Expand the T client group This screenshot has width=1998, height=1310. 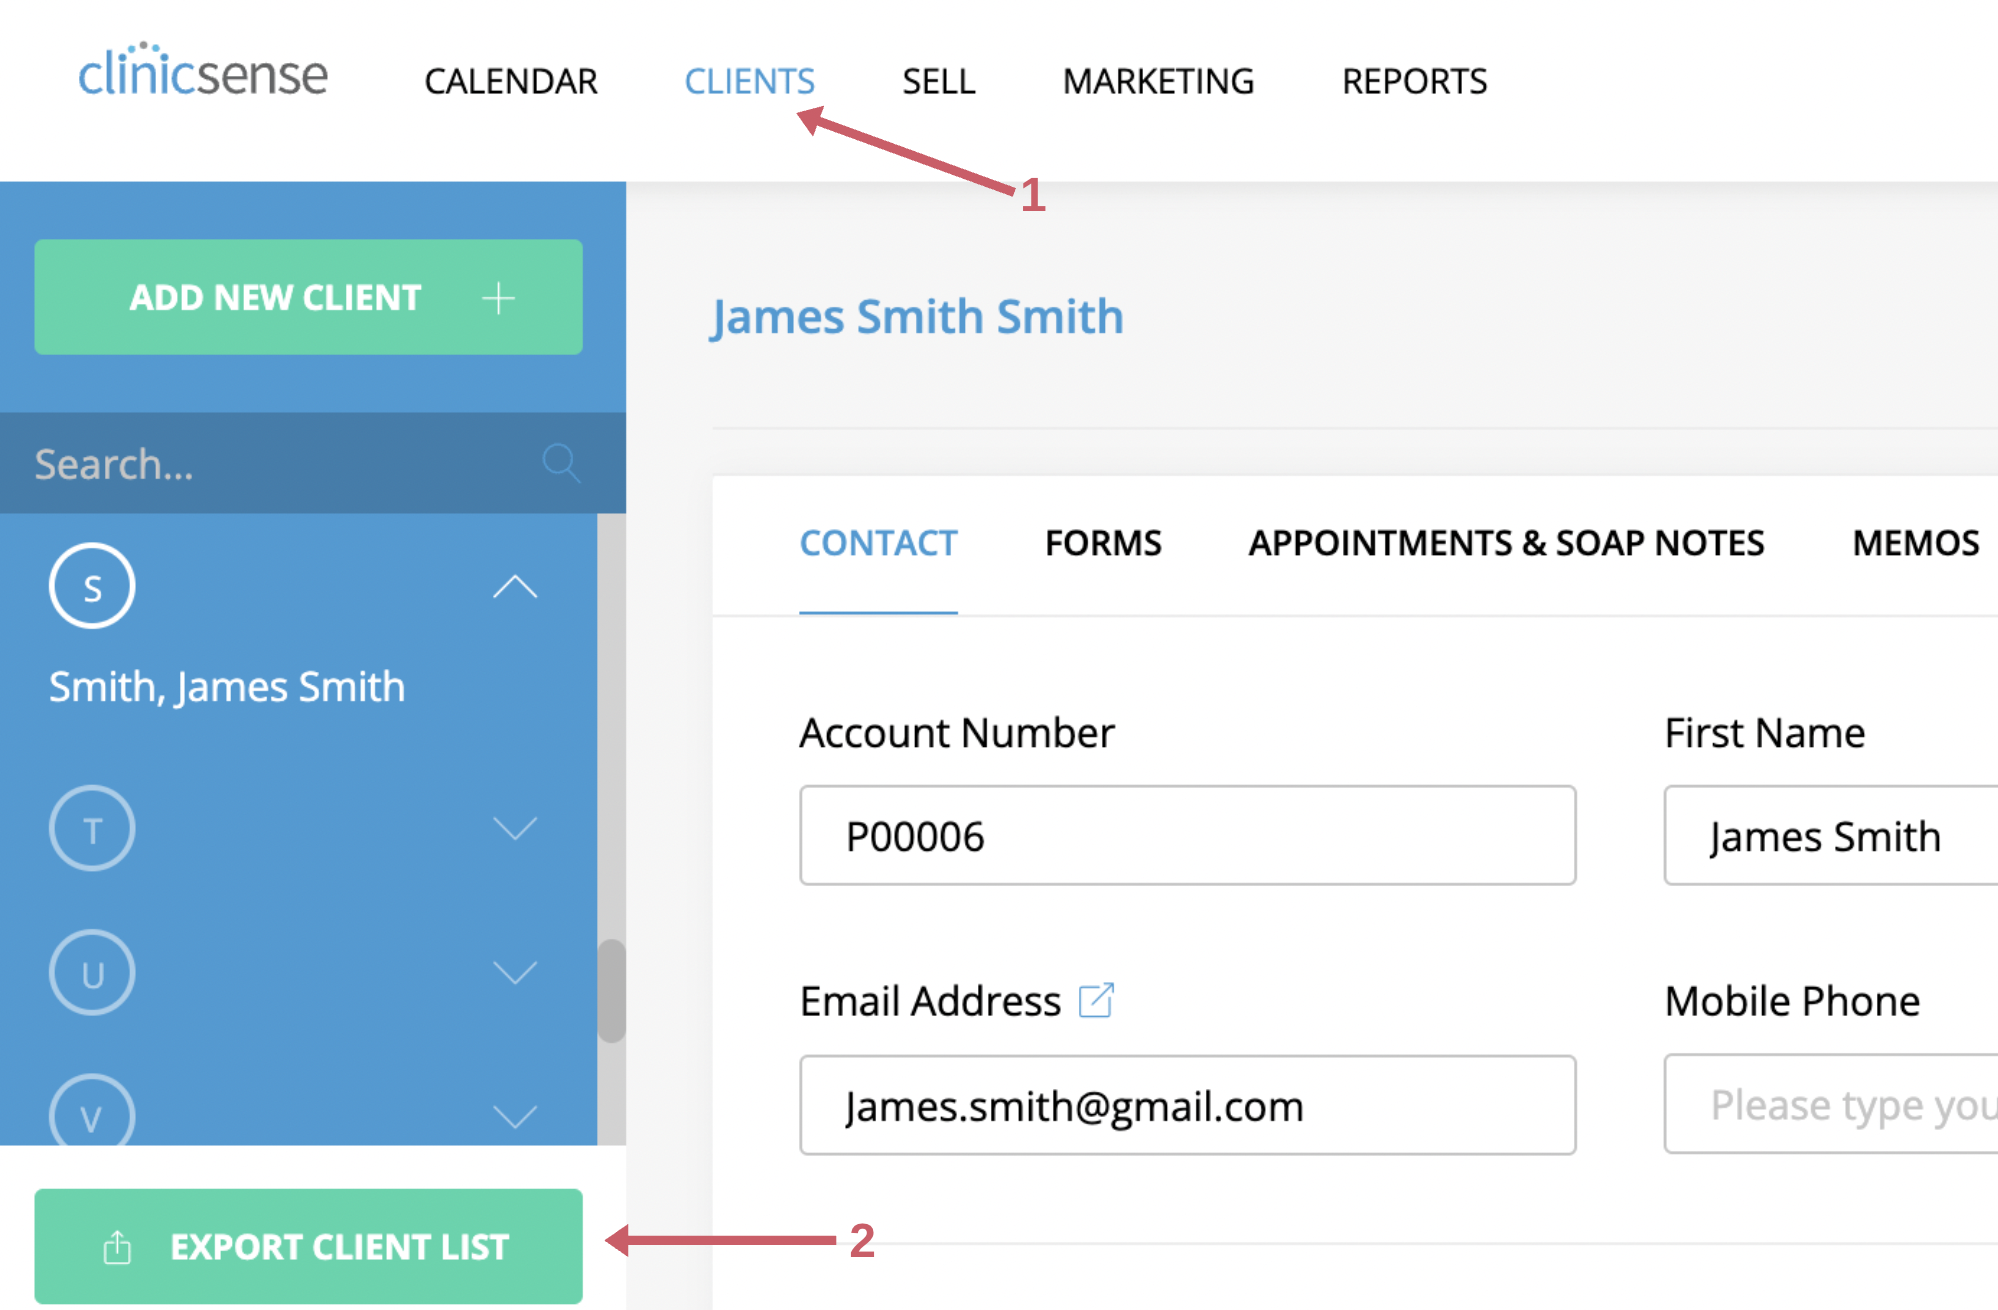coord(515,828)
